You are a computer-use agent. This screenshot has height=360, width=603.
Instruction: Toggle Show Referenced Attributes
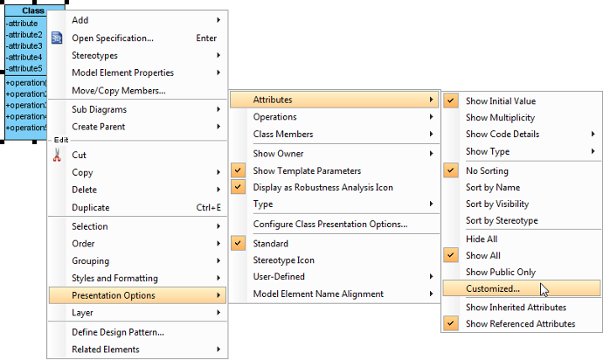450,323
